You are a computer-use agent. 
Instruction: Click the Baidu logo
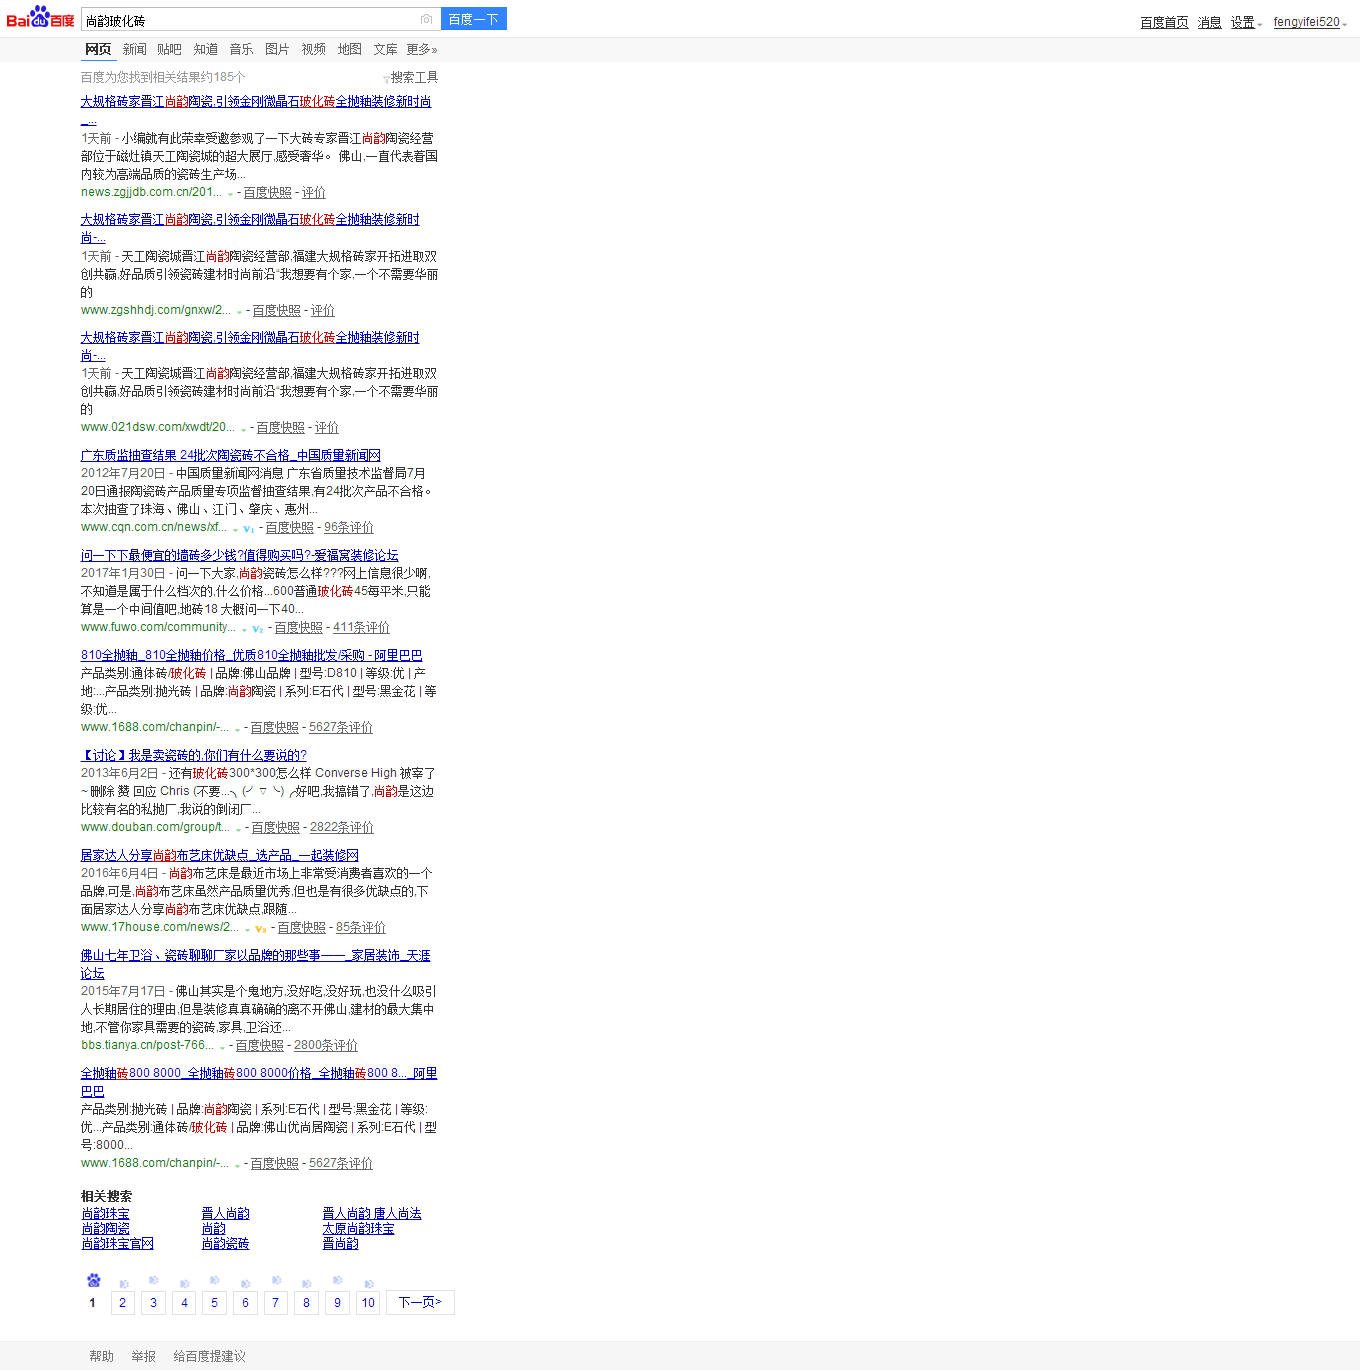pyautogui.click(x=40, y=17)
